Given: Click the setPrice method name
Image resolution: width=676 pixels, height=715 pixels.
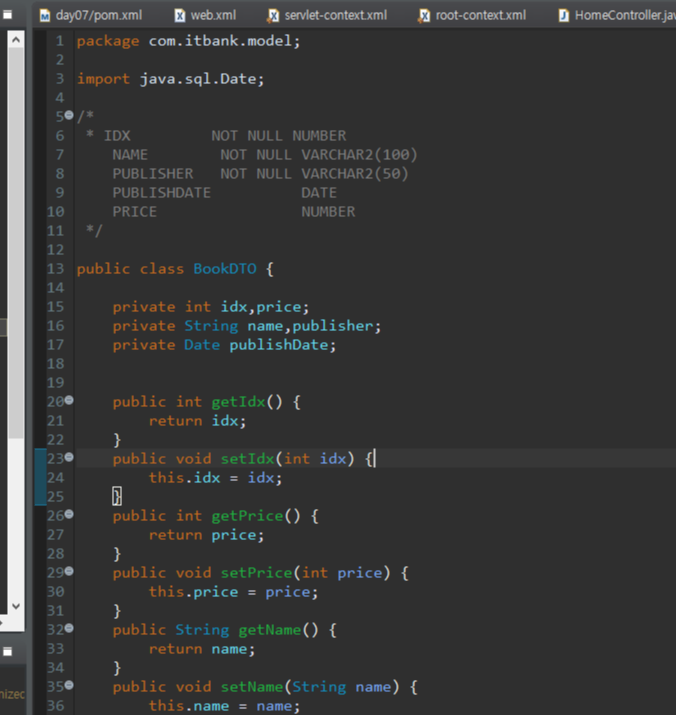Looking at the screenshot, I should (x=256, y=573).
